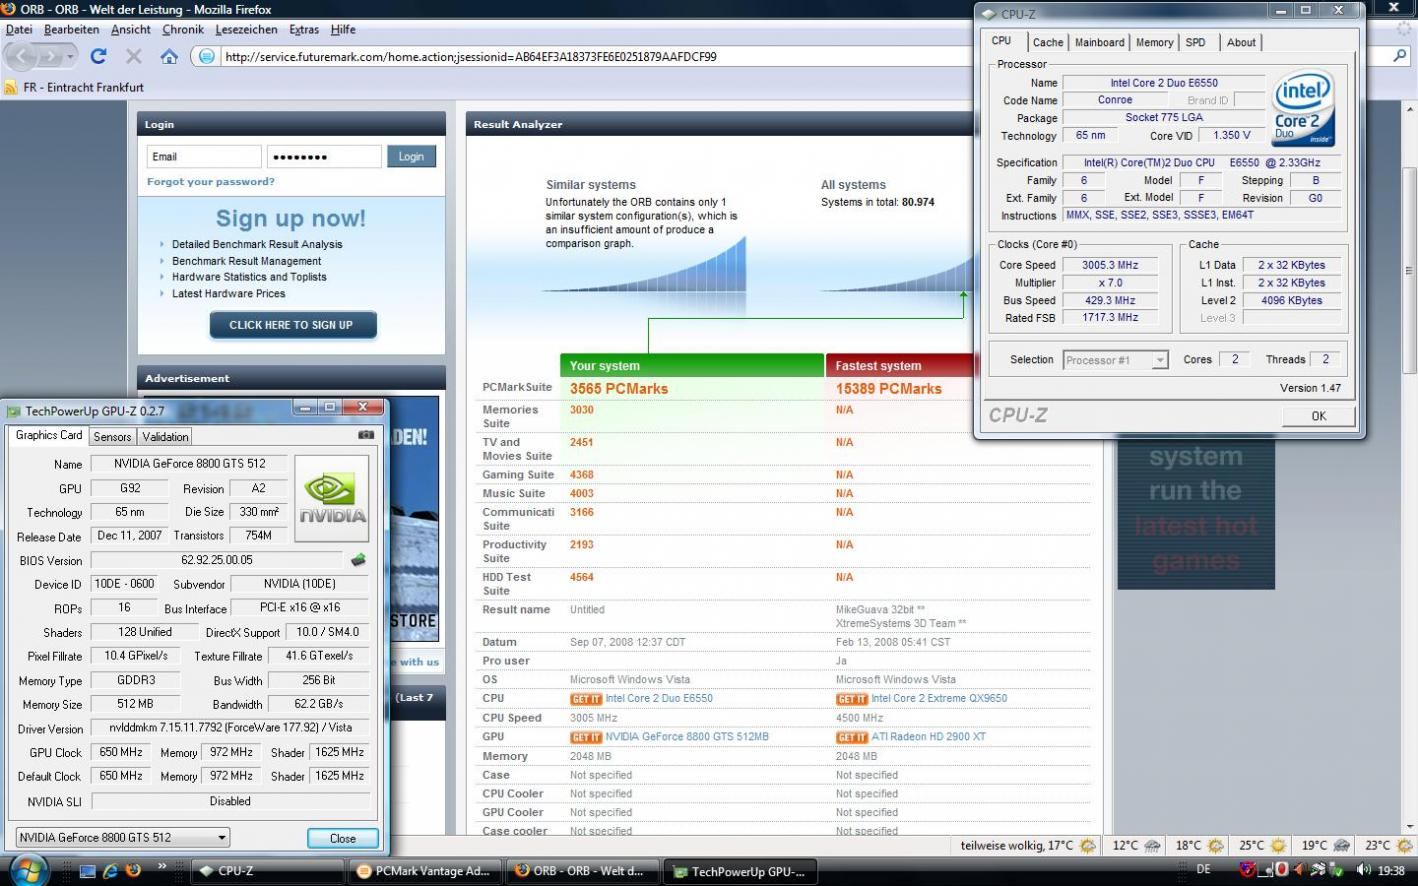Click the stop loading X icon
This screenshot has height=886, width=1418.
pos(134,57)
